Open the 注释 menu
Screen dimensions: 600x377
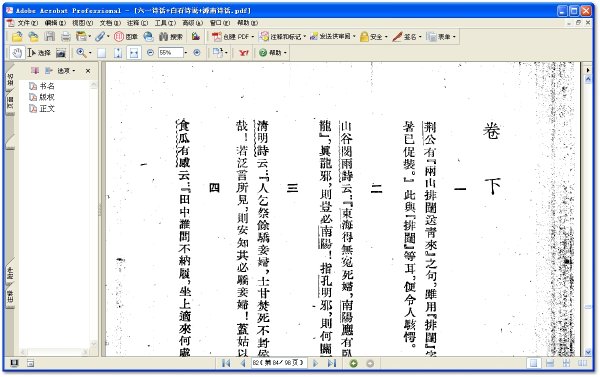click(x=137, y=23)
